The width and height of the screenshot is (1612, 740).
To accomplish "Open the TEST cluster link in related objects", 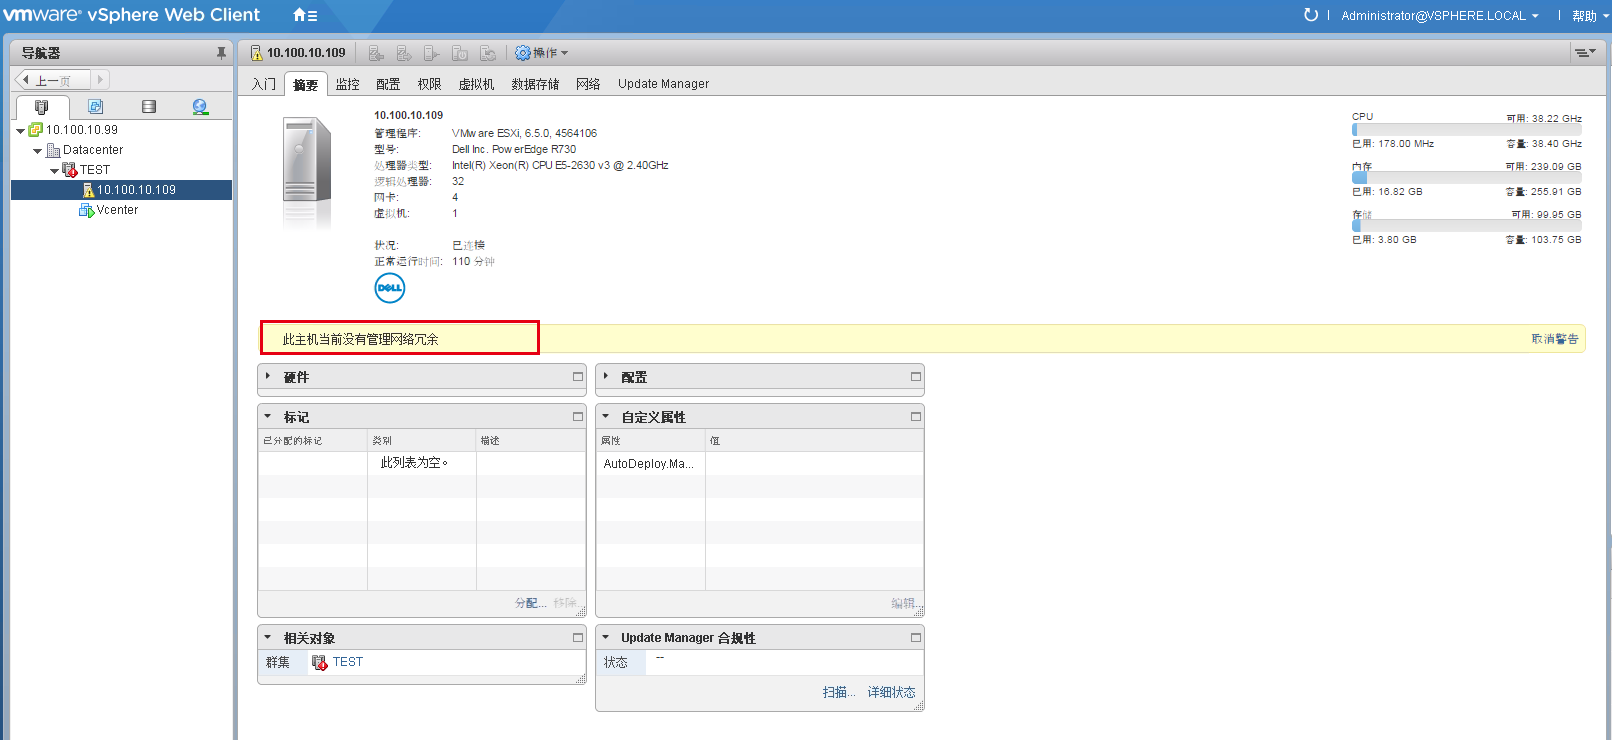I will (348, 662).
